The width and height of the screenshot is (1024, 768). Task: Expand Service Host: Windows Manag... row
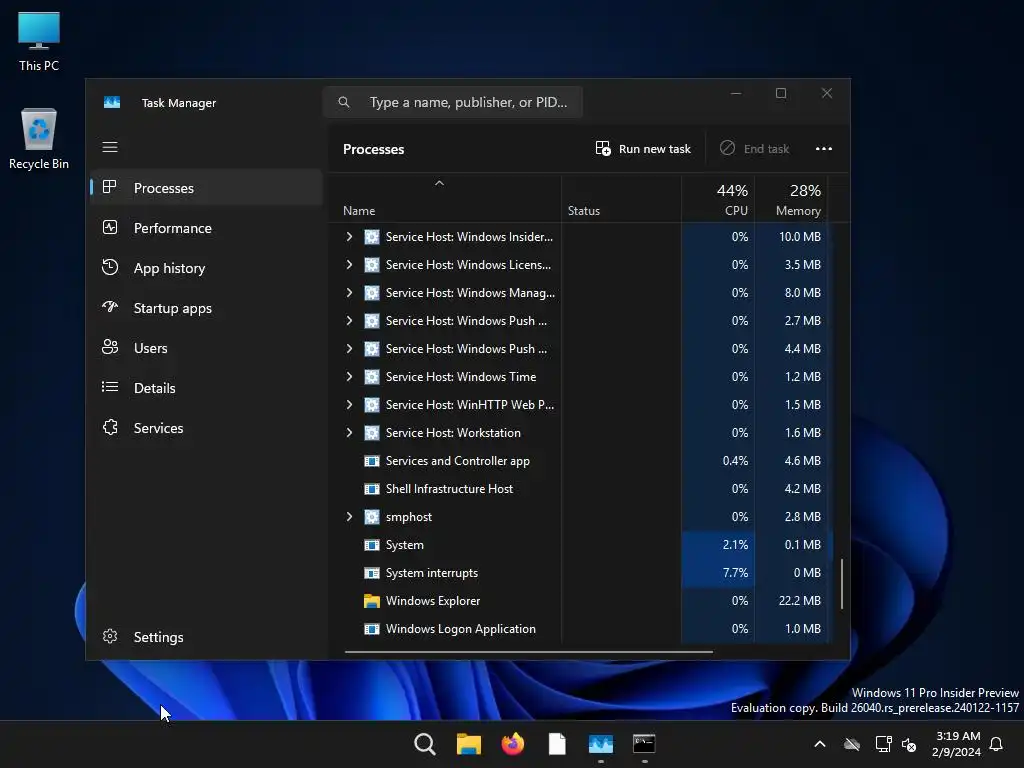(349, 293)
